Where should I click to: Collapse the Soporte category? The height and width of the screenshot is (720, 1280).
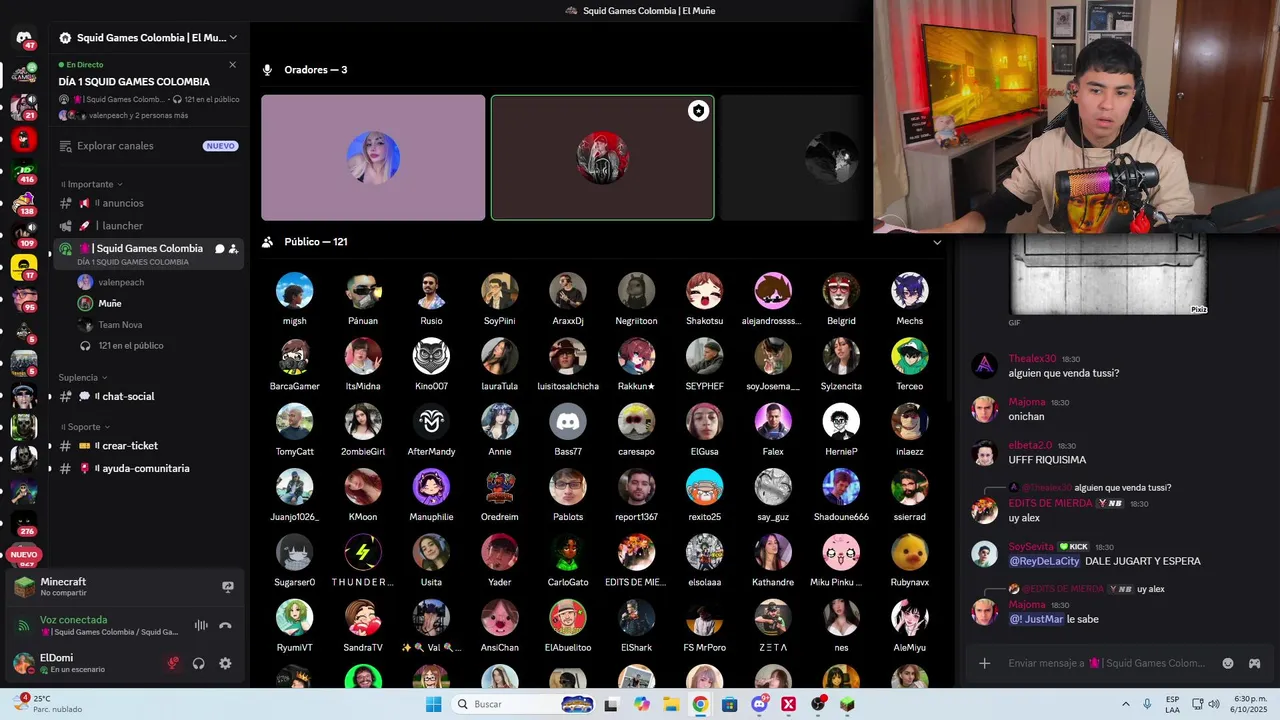pyautogui.click(x=84, y=427)
